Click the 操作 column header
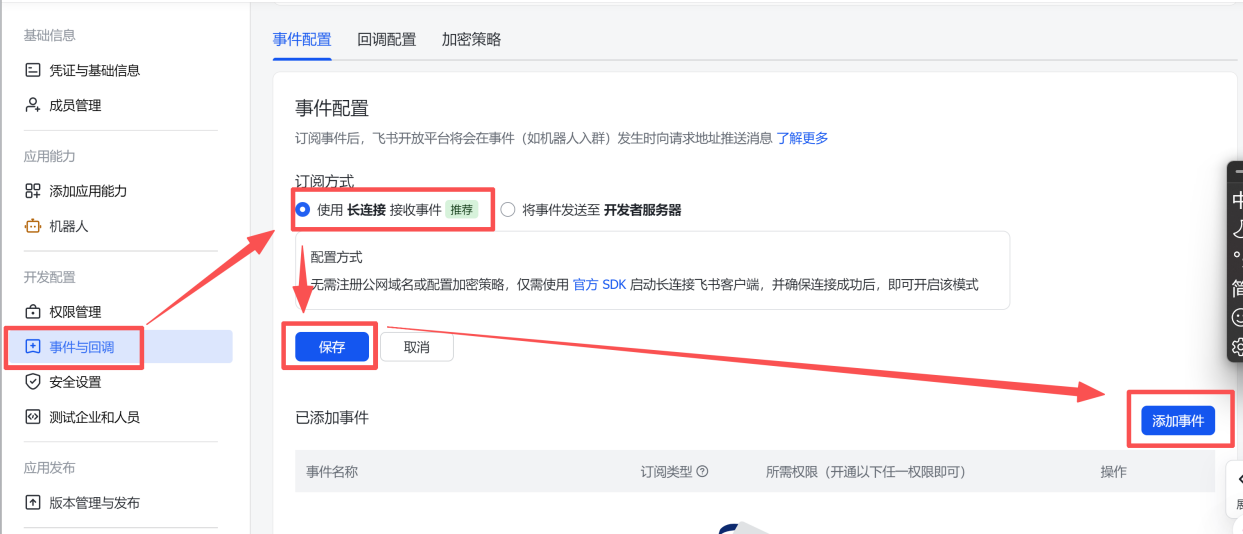 (1113, 472)
